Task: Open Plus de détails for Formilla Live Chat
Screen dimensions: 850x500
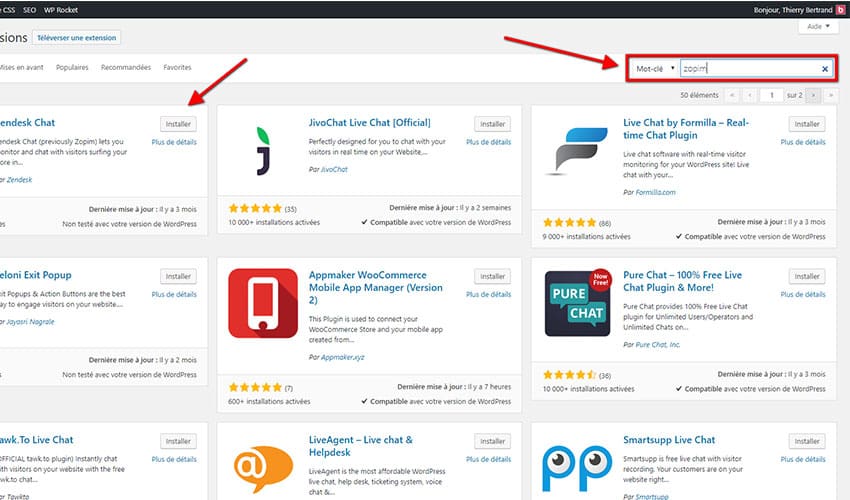Action: [803, 142]
